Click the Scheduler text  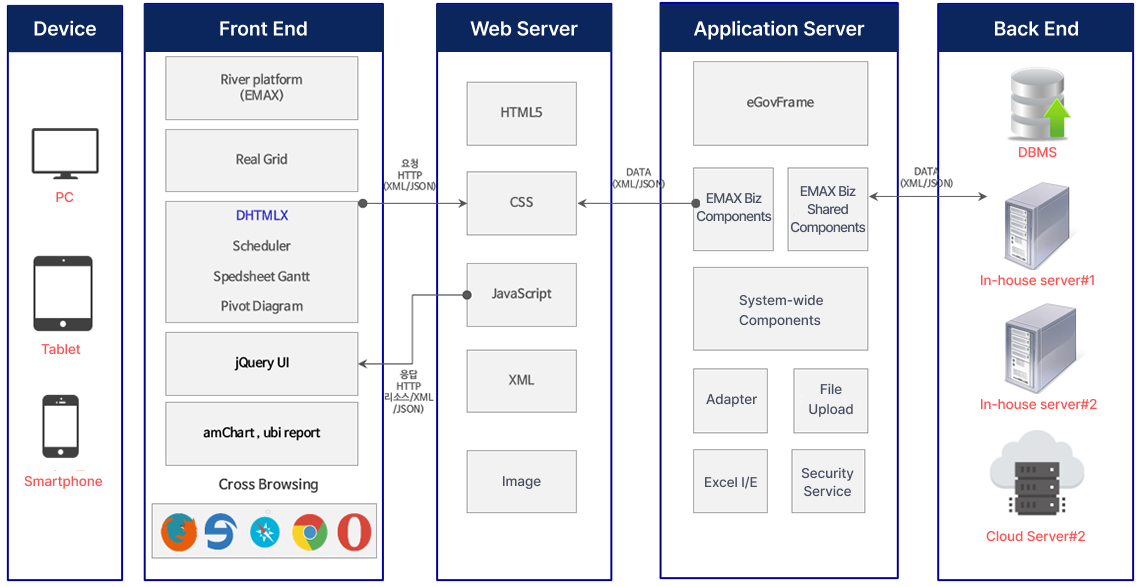tap(262, 246)
